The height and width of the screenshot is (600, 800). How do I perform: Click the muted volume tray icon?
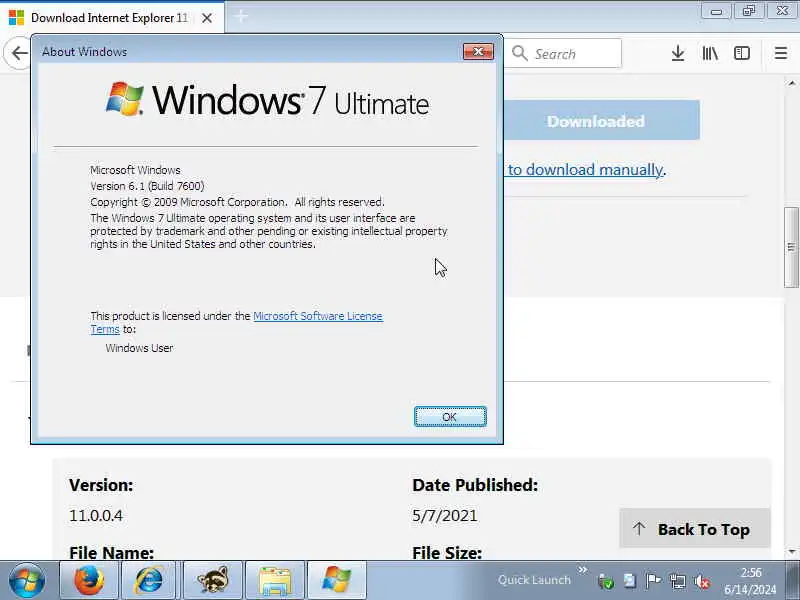pos(702,581)
